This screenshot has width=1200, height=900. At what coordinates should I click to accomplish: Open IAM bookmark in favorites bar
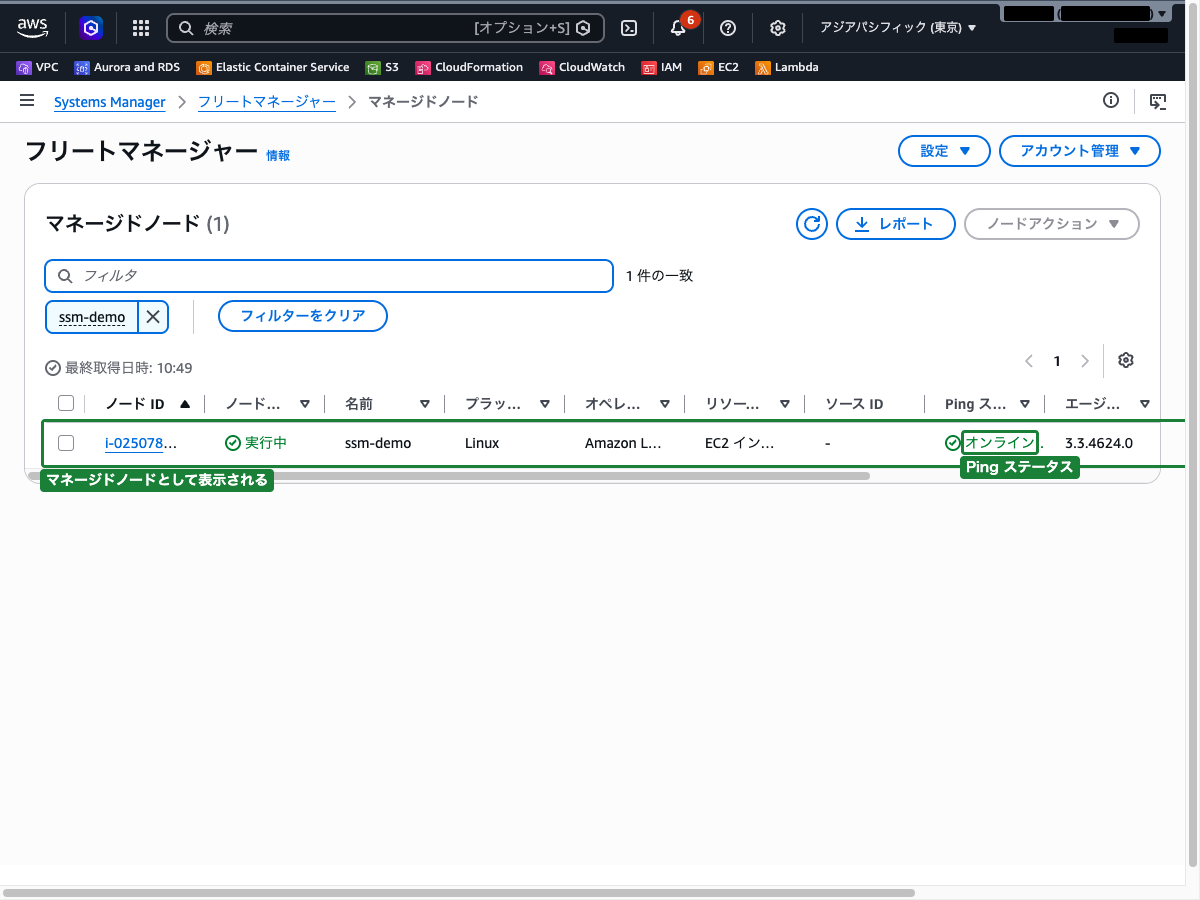tap(662, 68)
